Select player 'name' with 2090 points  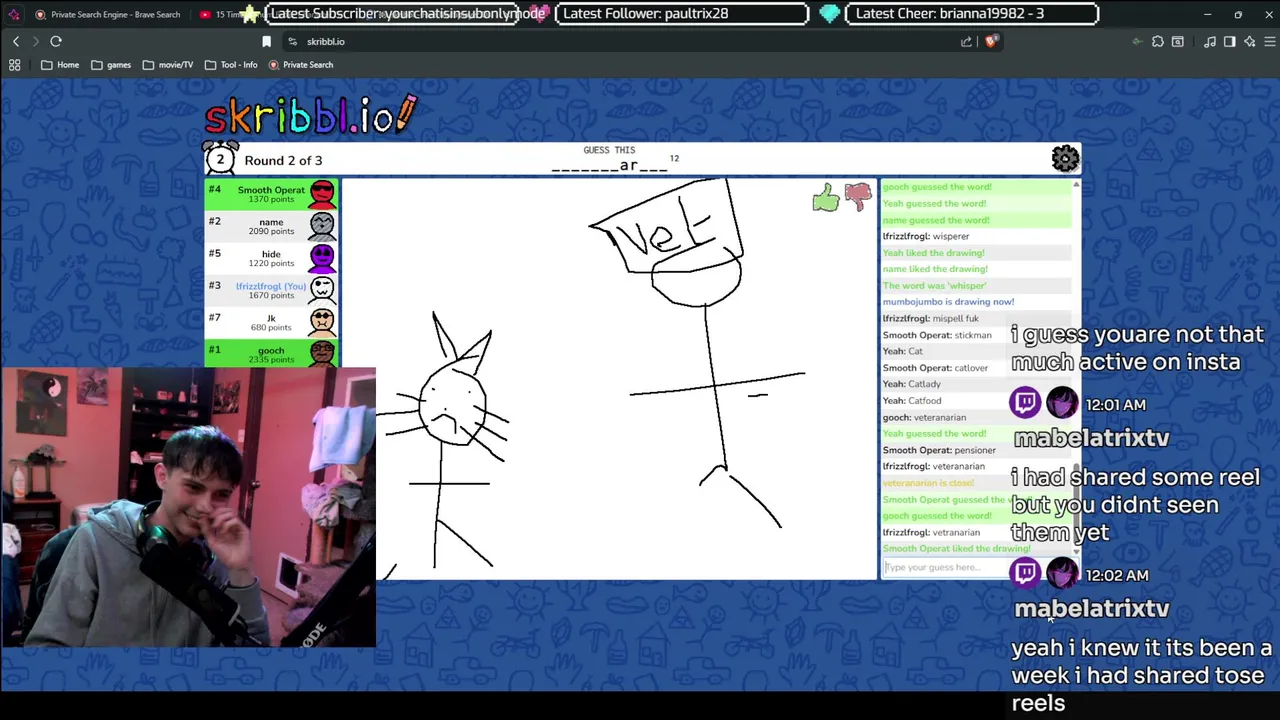click(272, 226)
